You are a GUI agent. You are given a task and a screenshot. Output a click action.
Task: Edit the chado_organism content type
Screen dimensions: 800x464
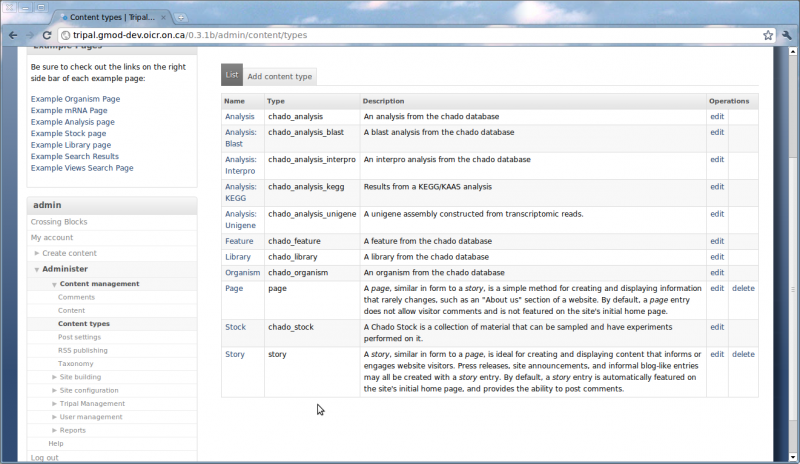(x=717, y=273)
